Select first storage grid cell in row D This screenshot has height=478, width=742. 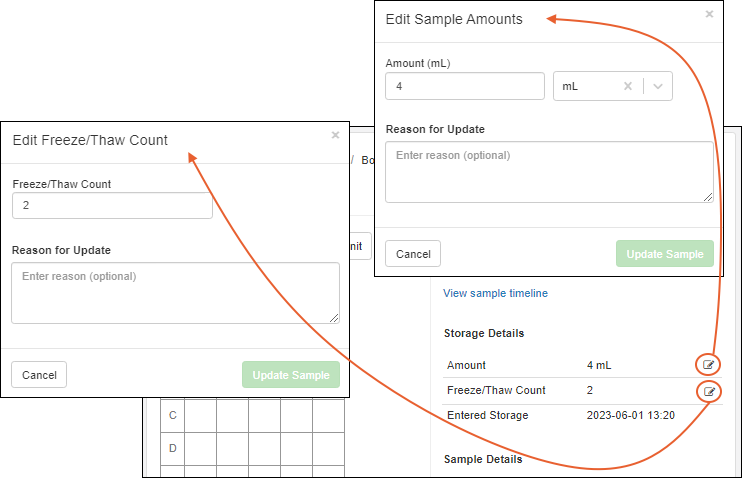200,448
